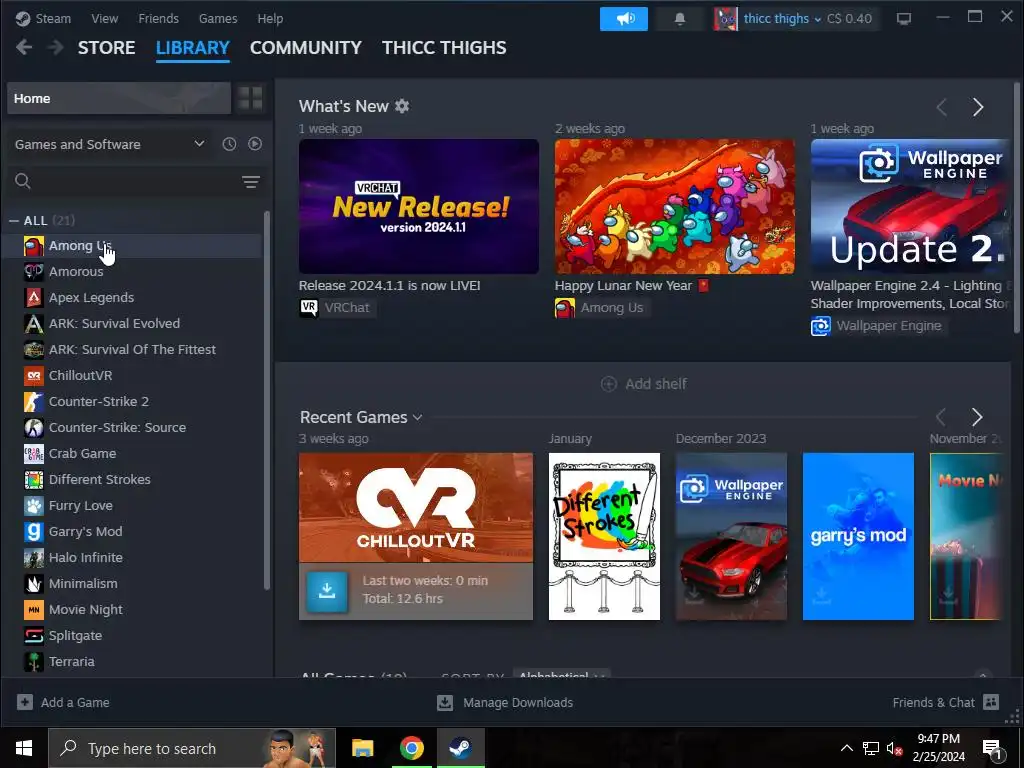Open the THICC THIGHS profile tab
The image size is (1024, 768).
pos(444,48)
